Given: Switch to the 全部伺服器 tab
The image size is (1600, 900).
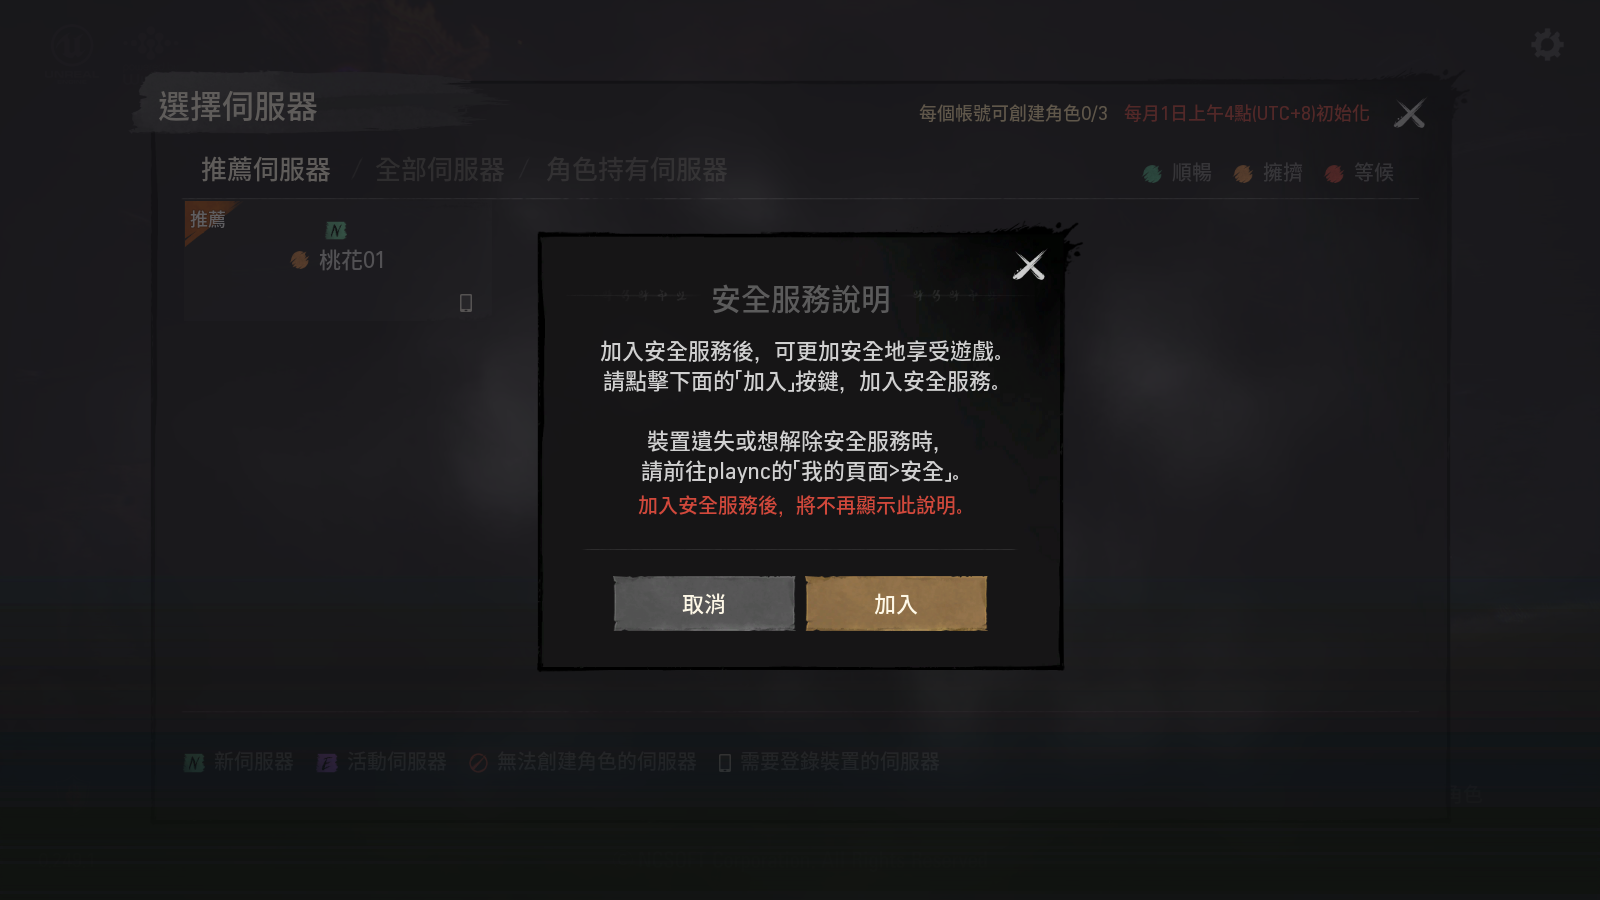Looking at the screenshot, I should click(x=440, y=170).
